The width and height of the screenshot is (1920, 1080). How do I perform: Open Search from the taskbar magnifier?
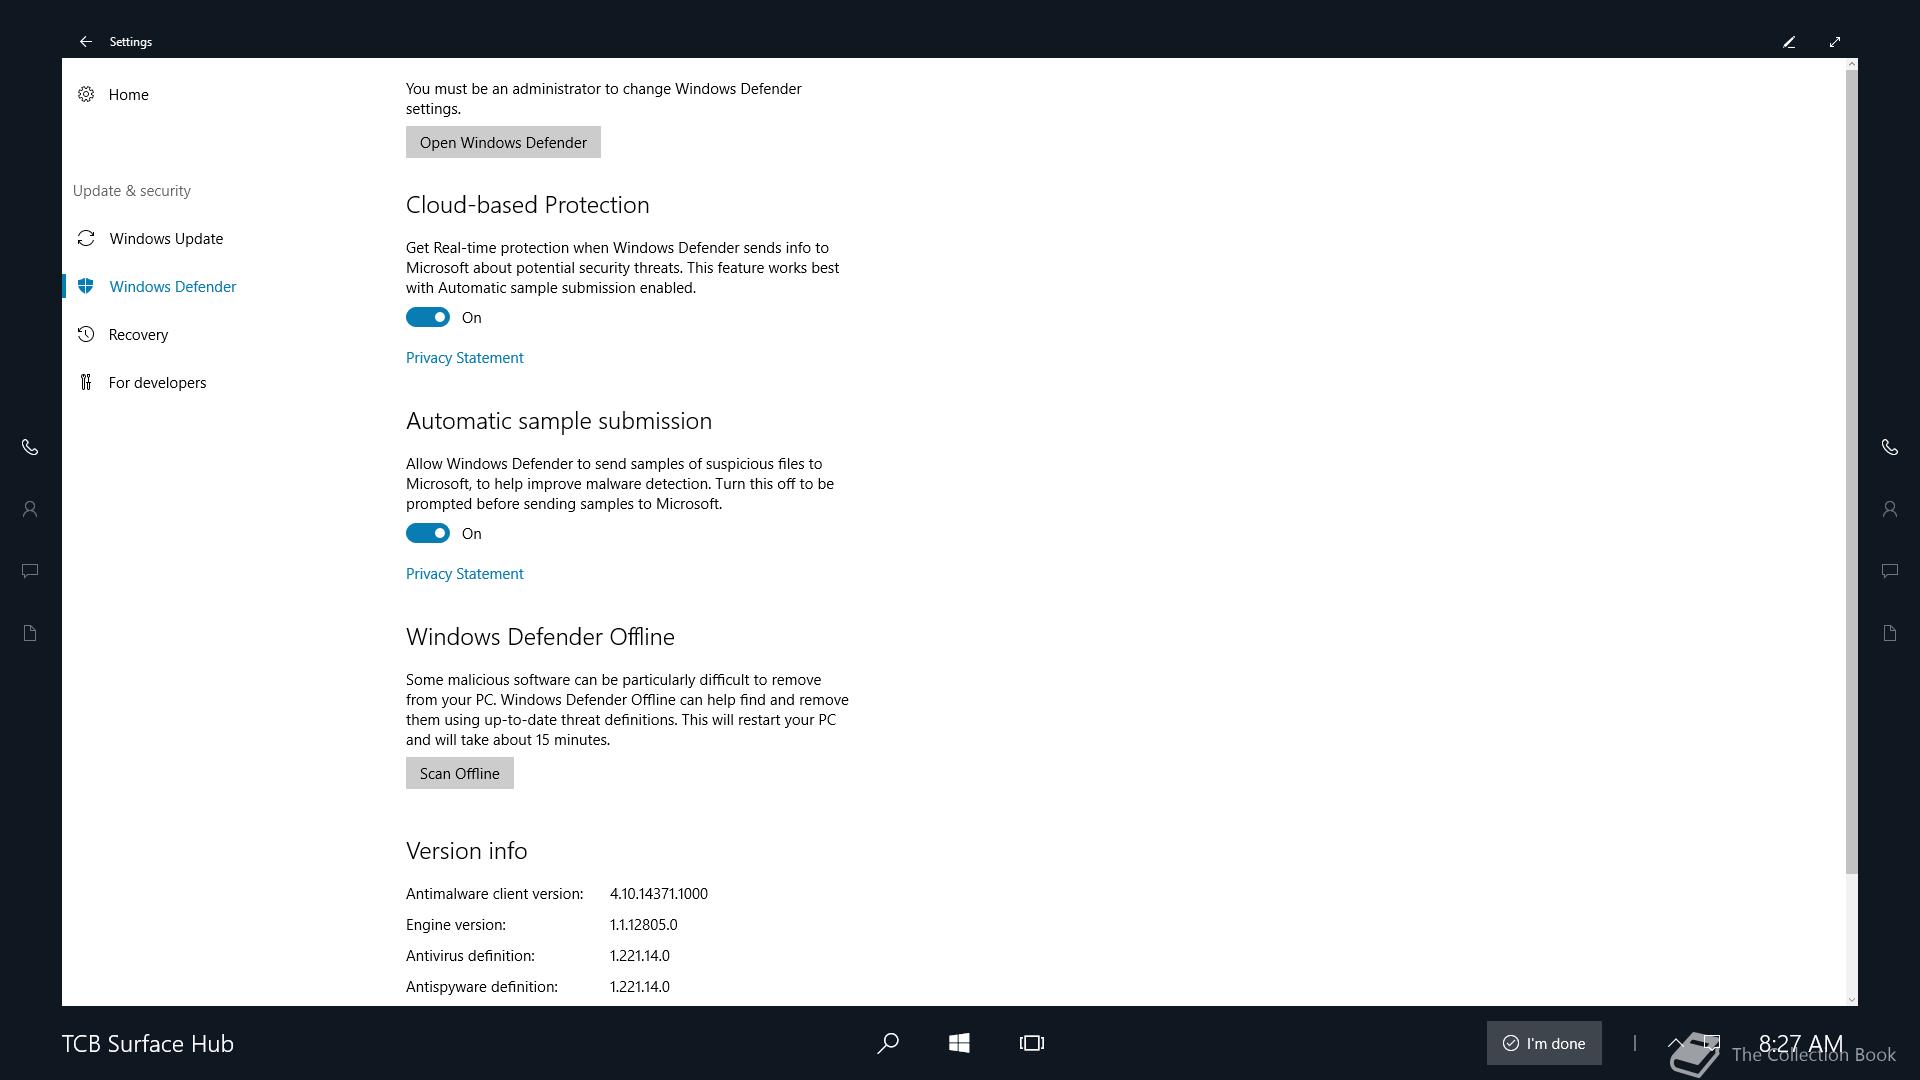(888, 1043)
